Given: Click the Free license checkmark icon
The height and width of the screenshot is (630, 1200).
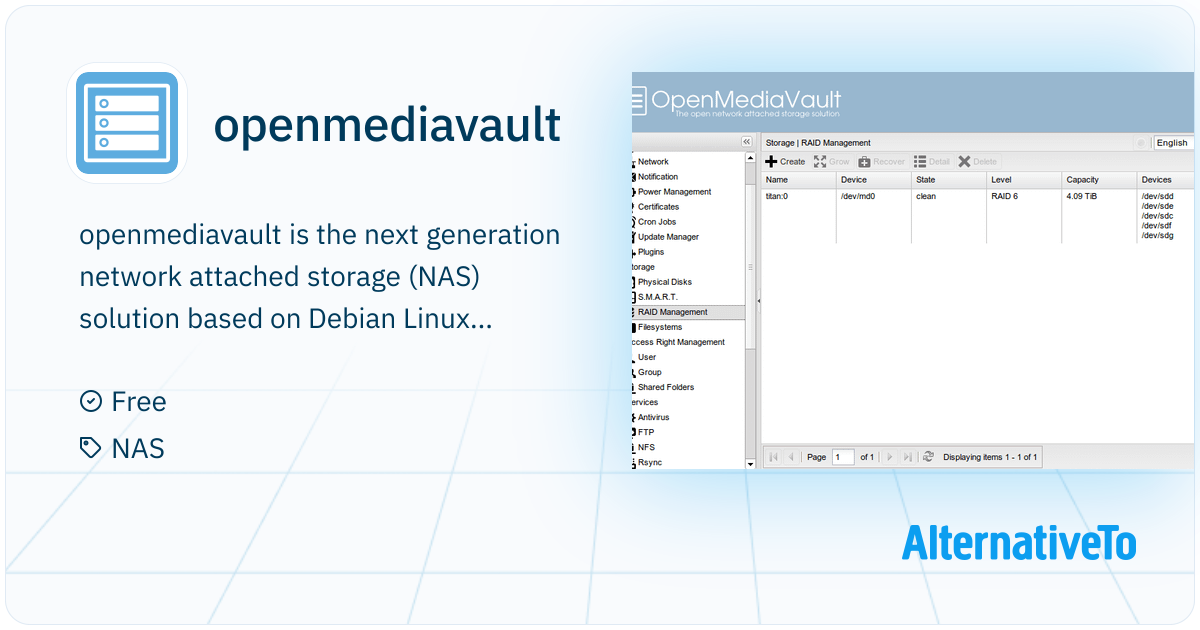Looking at the screenshot, I should pos(91,402).
